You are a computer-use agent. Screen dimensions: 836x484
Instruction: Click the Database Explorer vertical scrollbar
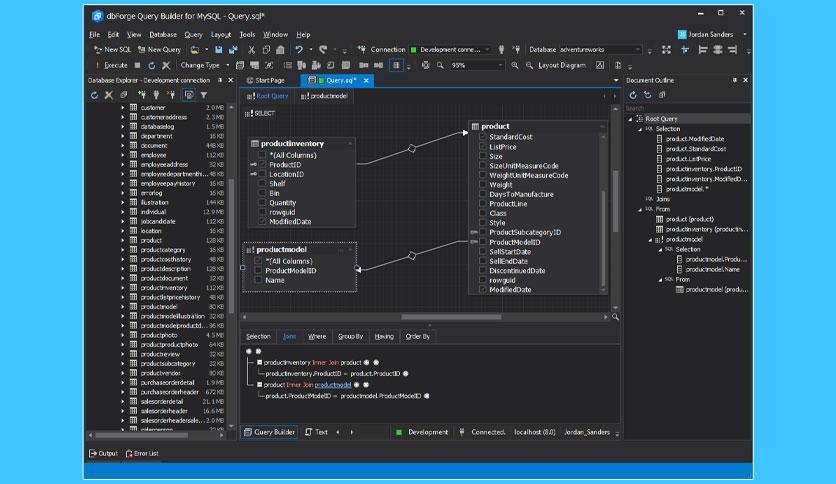[231, 245]
